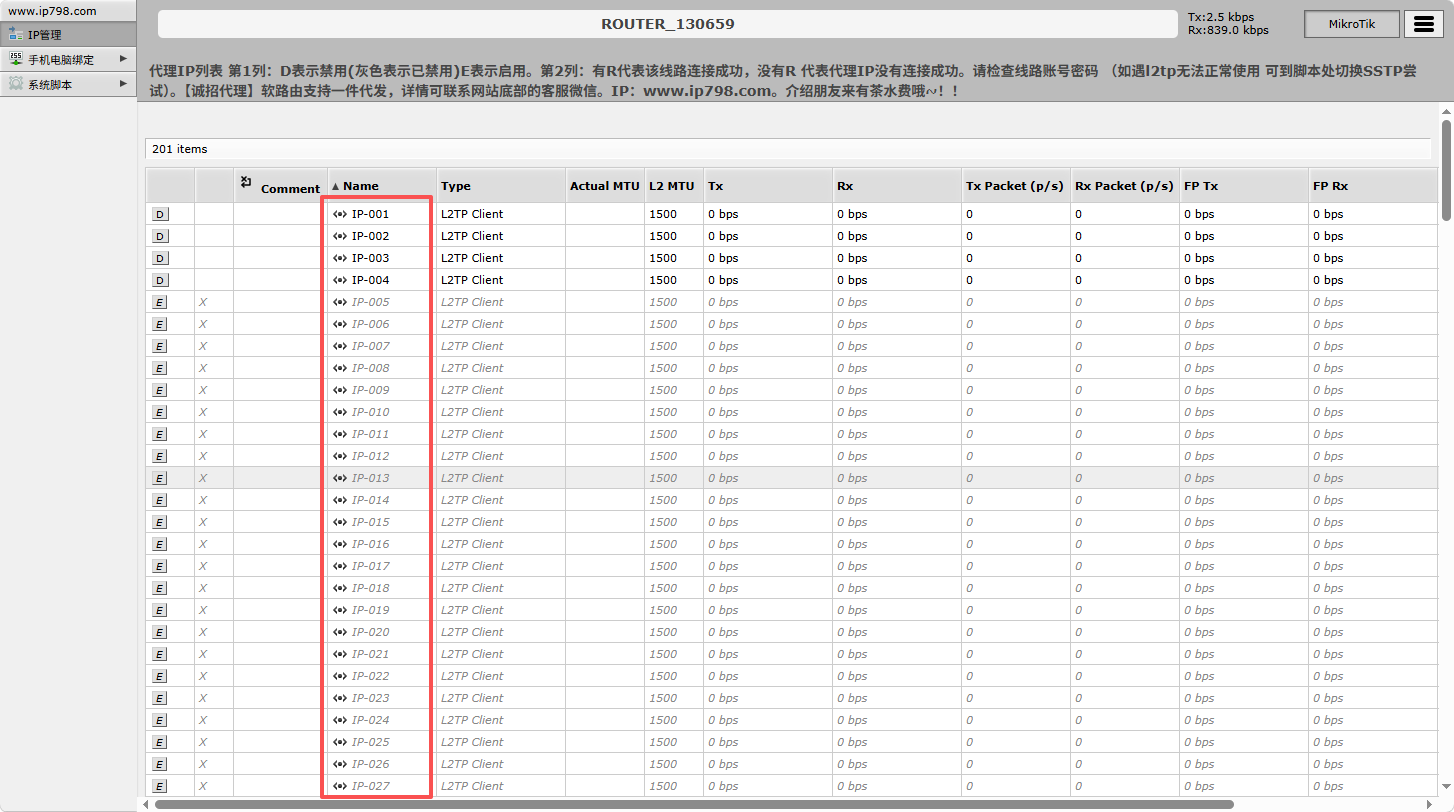Screen dimensions: 1454x812
Task: Click the interface icon of IP-016
Action: (x=340, y=544)
